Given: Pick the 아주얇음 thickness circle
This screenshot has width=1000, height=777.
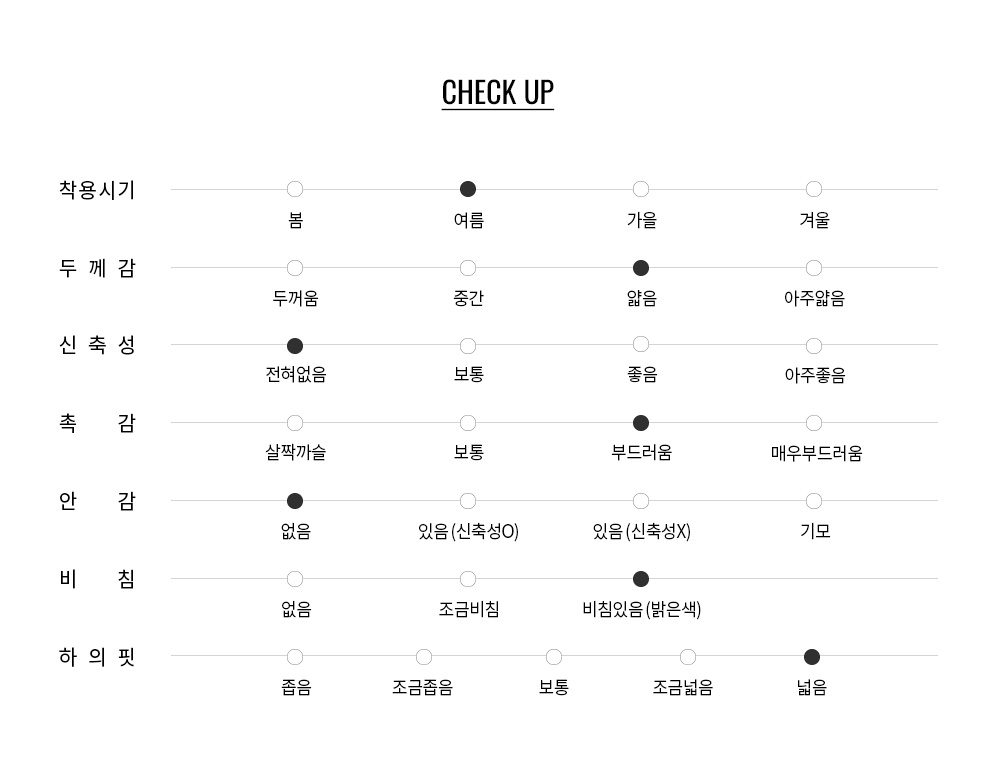Looking at the screenshot, I should [814, 268].
